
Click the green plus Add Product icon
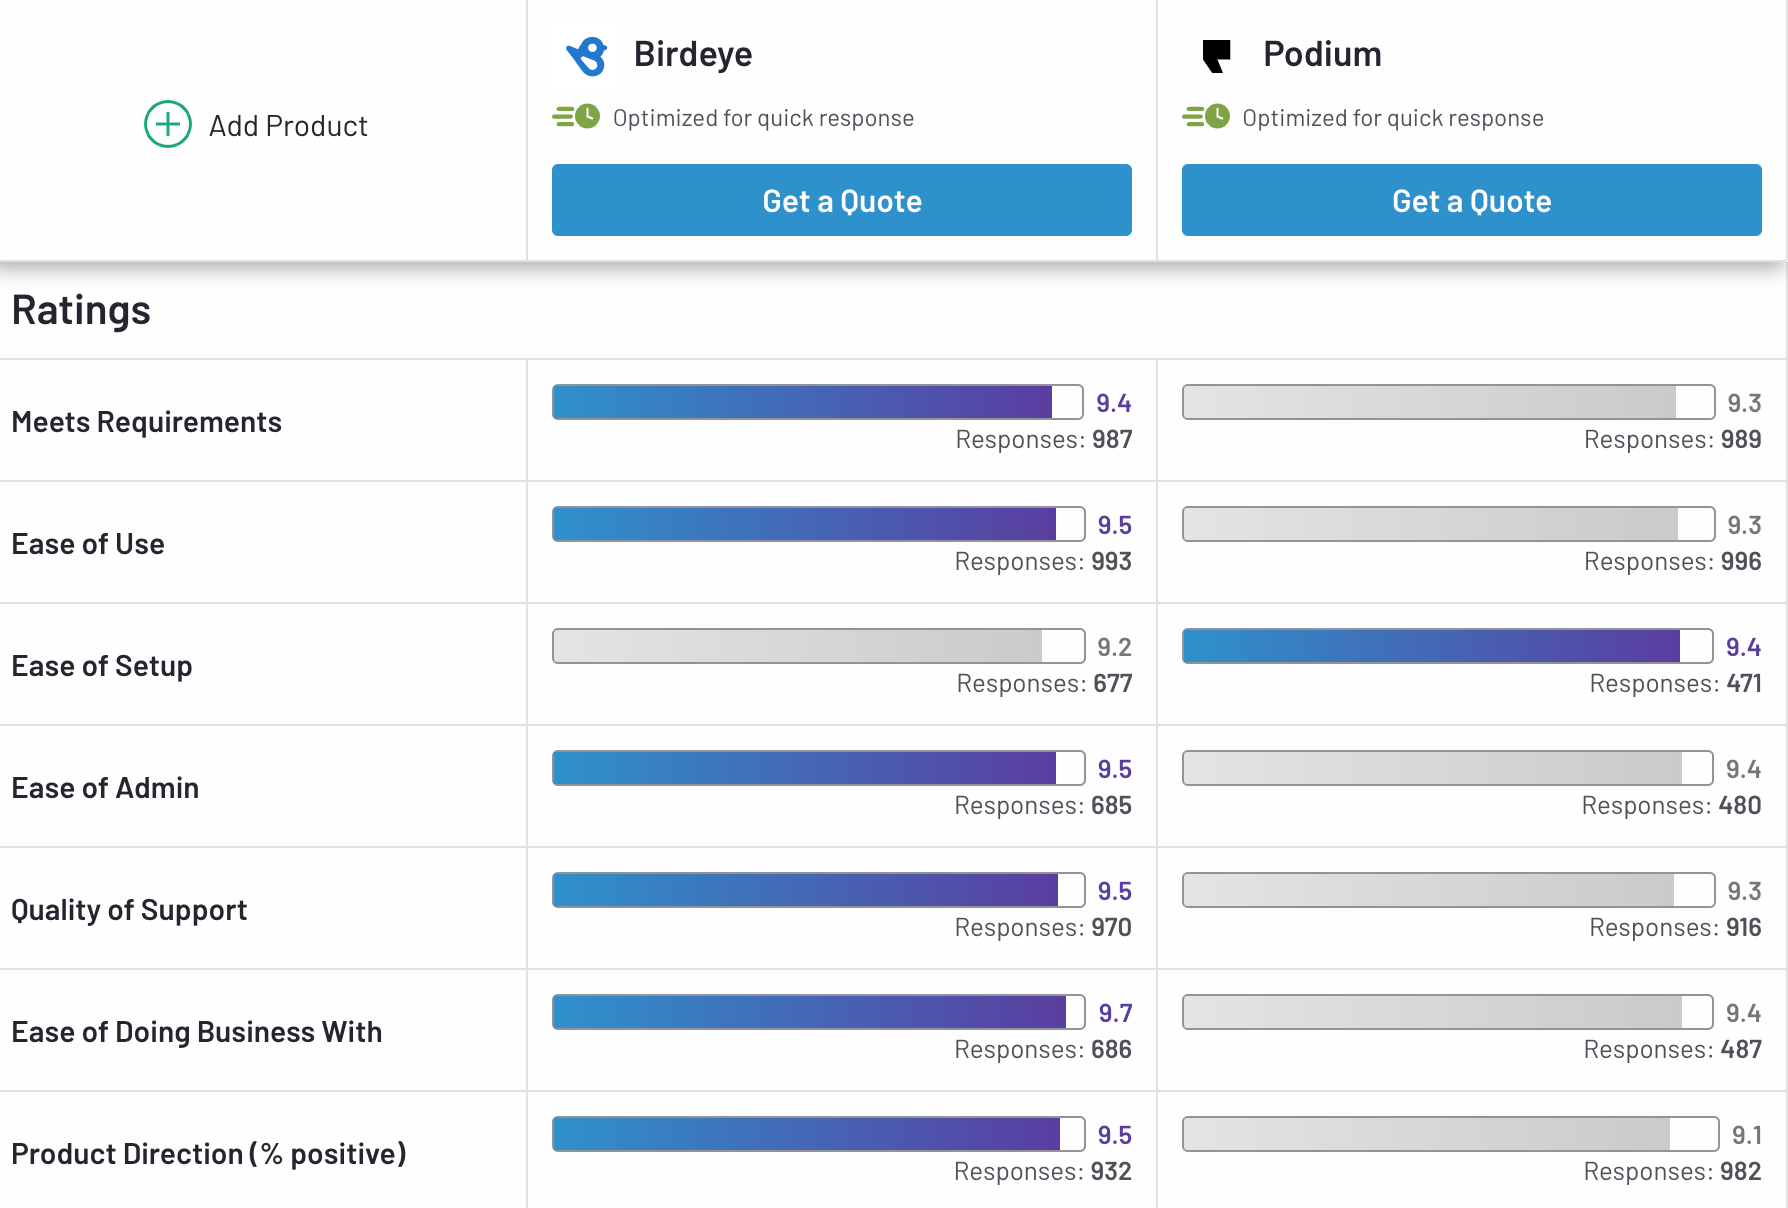pos(168,125)
